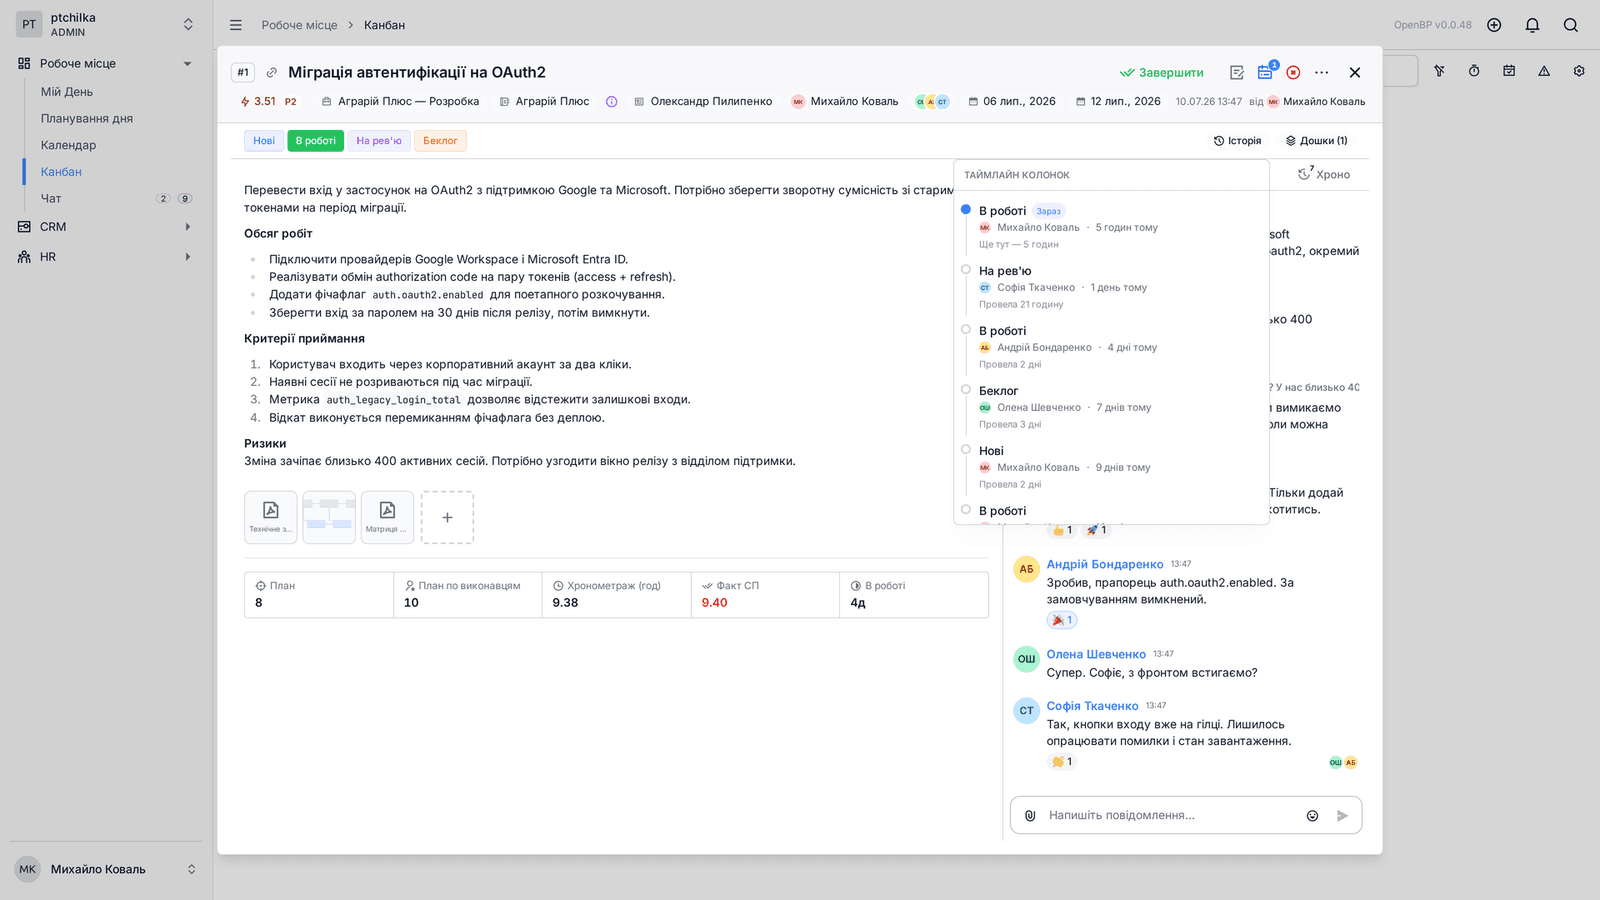
Task: Select the На рев'ю timeline dot
Action: 966,269
